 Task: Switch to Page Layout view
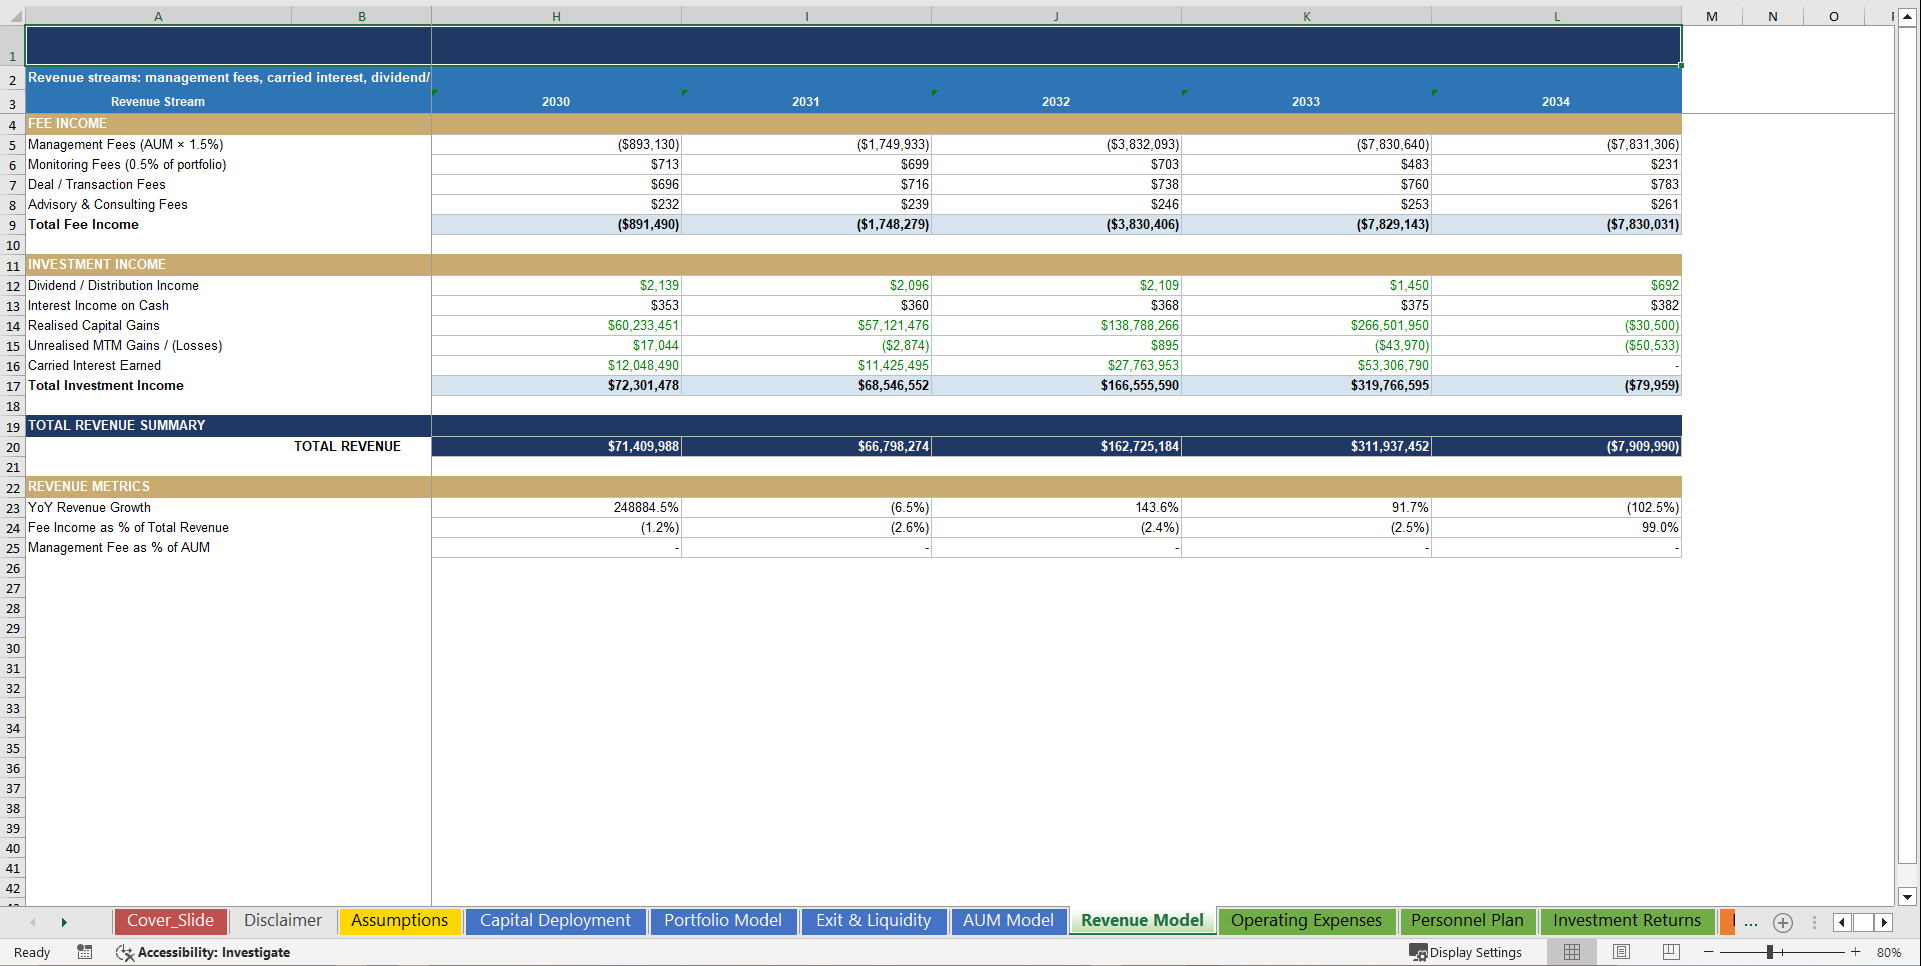(x=1621, y=951)
